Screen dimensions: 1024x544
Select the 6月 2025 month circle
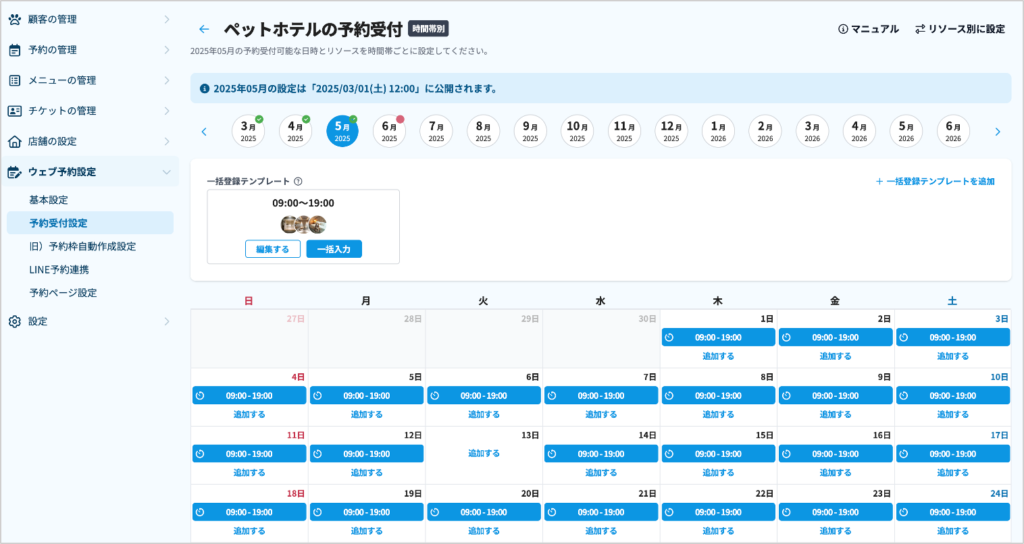click(389, 132)
